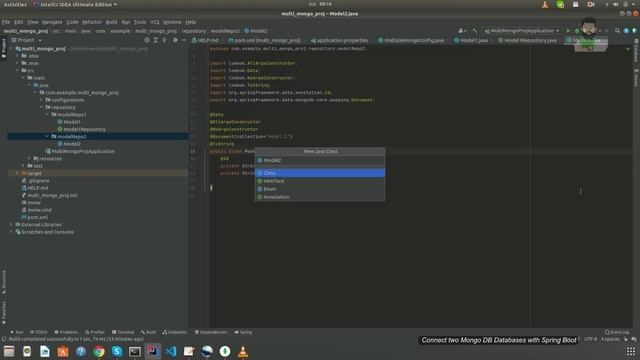This screenshot has height=360, width=640.
Task: Open the terminal icon in the dock
Action: [135, 351]
